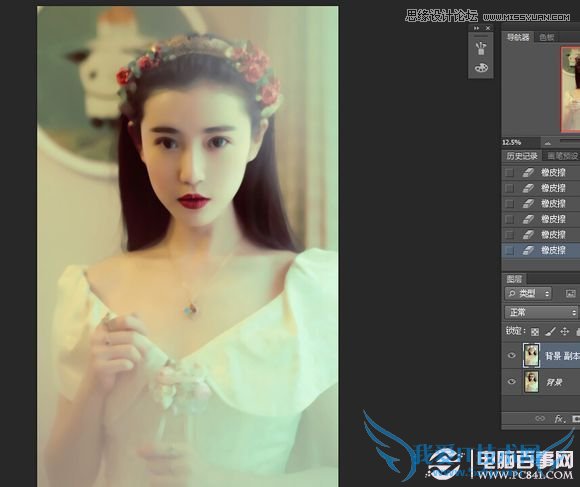The image size is (580, 487).
Task: Tick the history source box of topmost 橡皮擦
Action: coord(510,173)
